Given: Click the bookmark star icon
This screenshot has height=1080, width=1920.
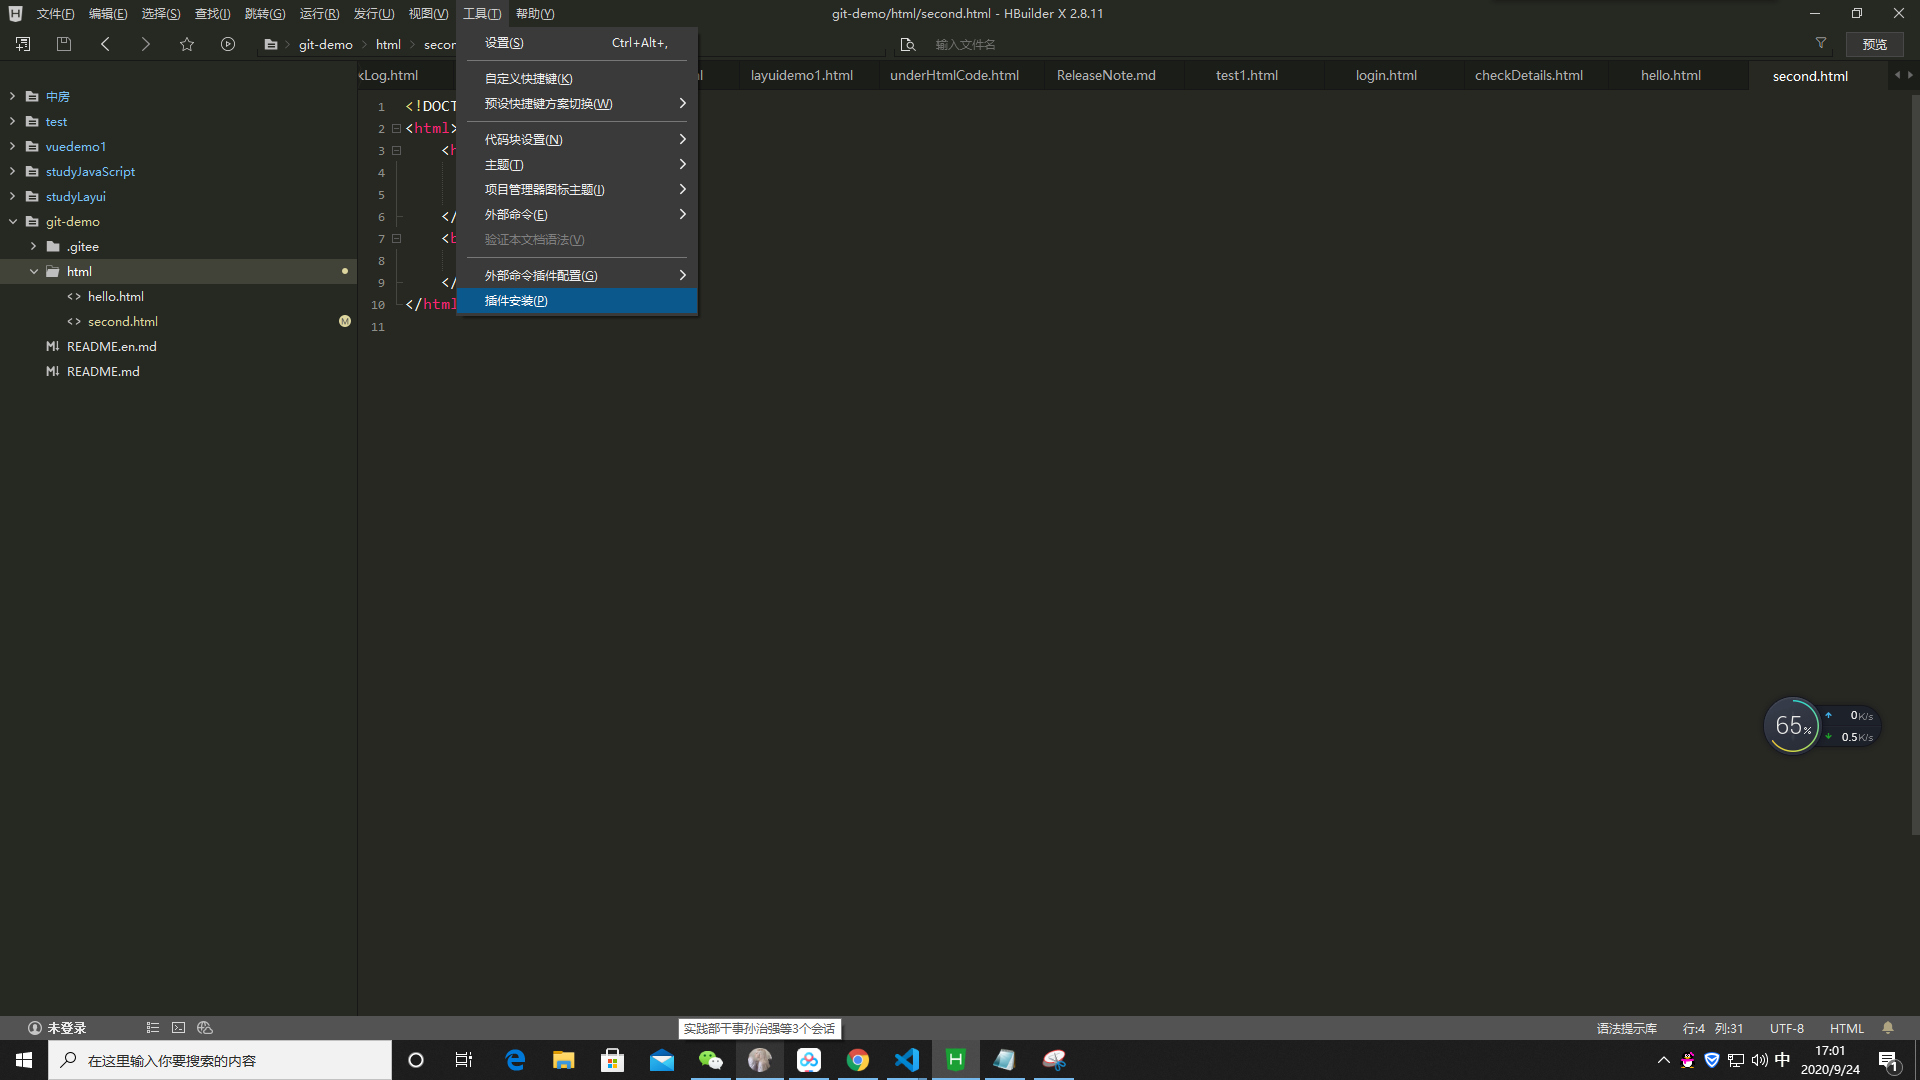Looking at the screenshot, I should tap(187, 44).
